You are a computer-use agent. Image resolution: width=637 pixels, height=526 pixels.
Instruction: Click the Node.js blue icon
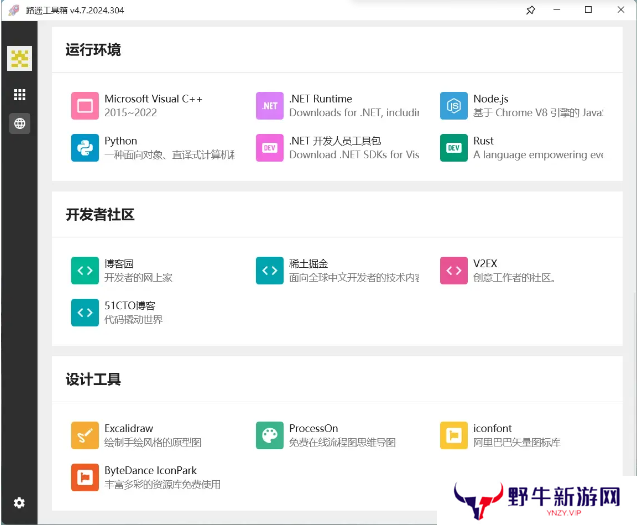pos(454,106)
